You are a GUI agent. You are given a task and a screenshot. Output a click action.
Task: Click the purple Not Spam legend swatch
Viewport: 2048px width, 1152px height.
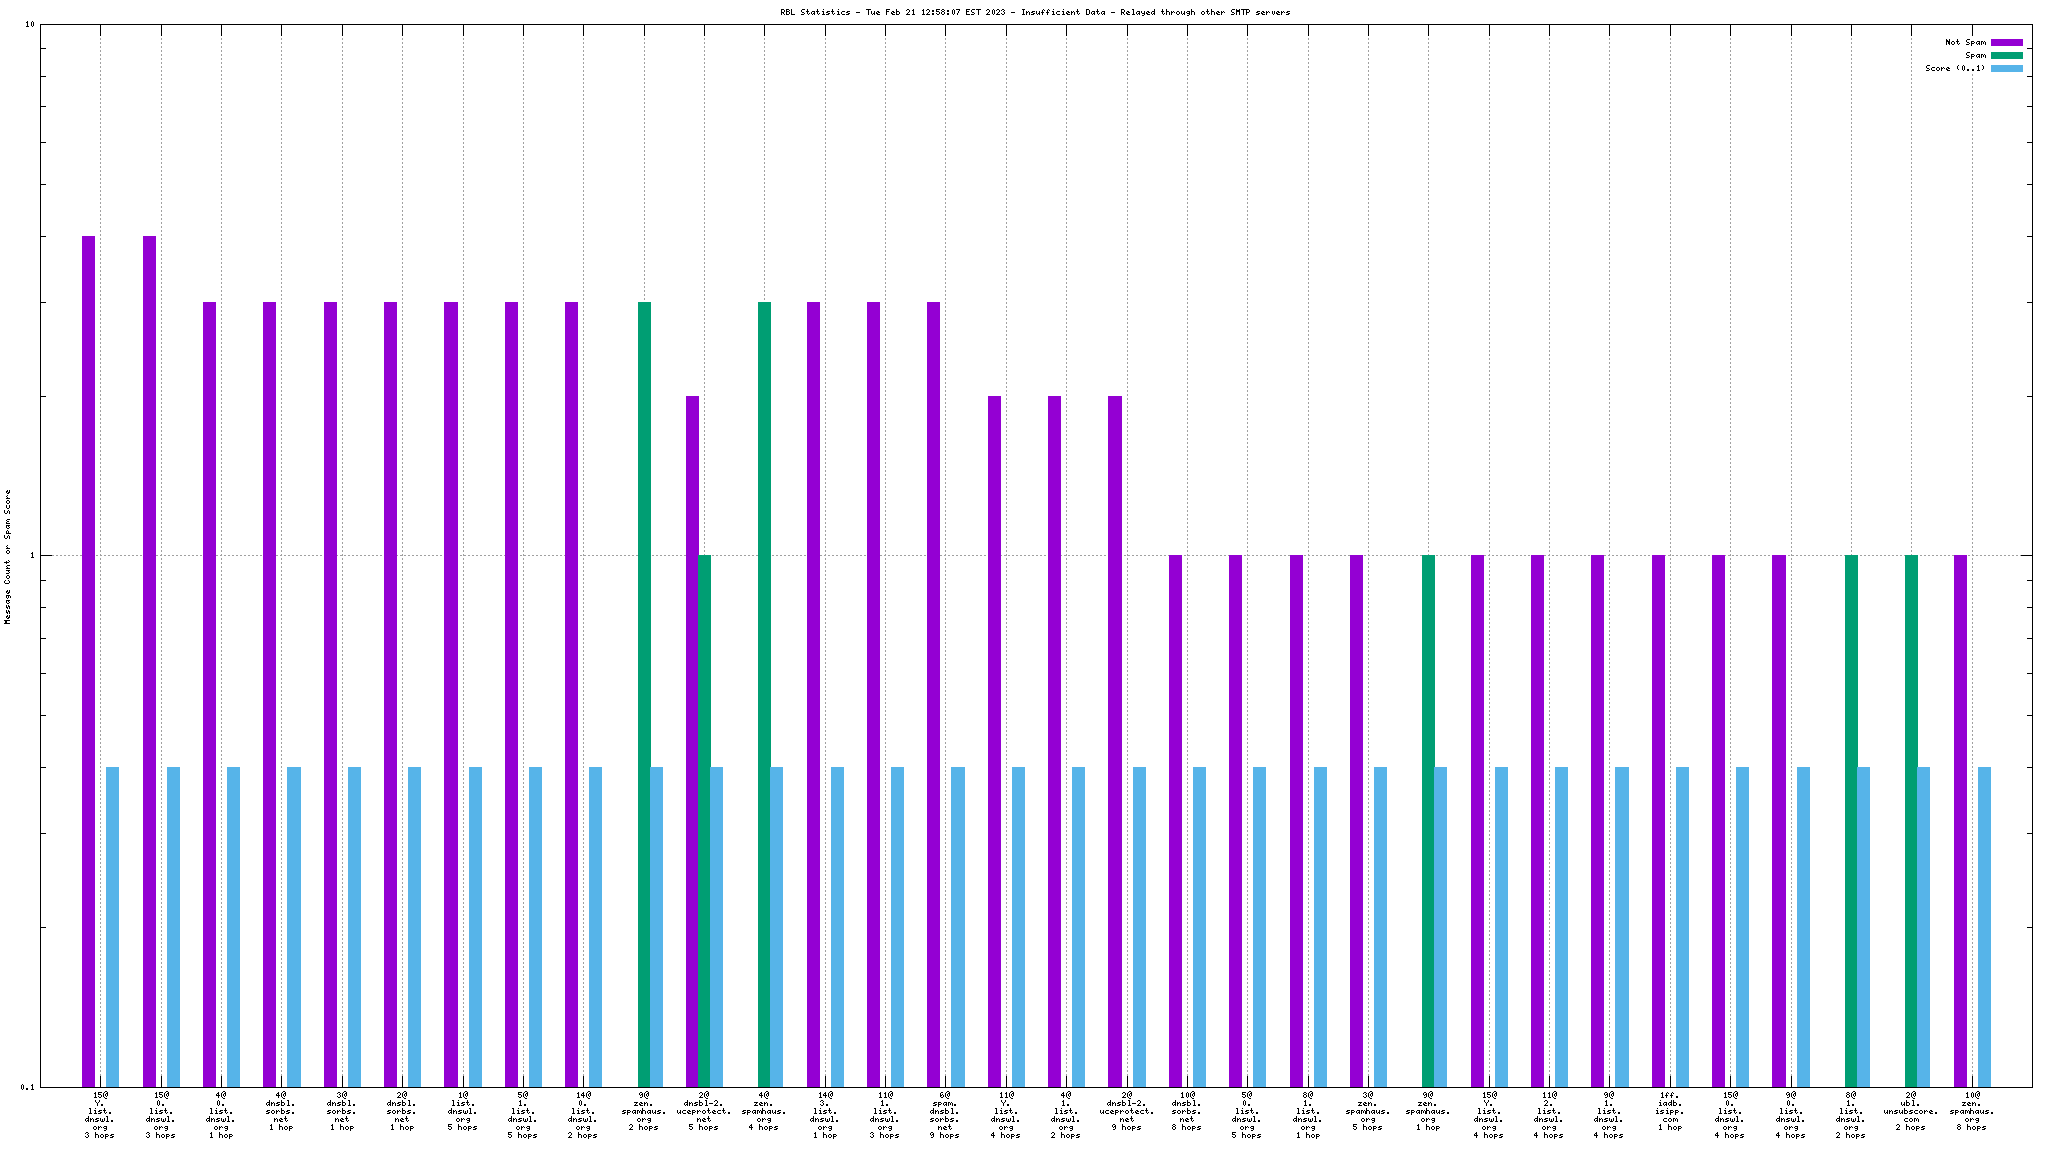2006,42
